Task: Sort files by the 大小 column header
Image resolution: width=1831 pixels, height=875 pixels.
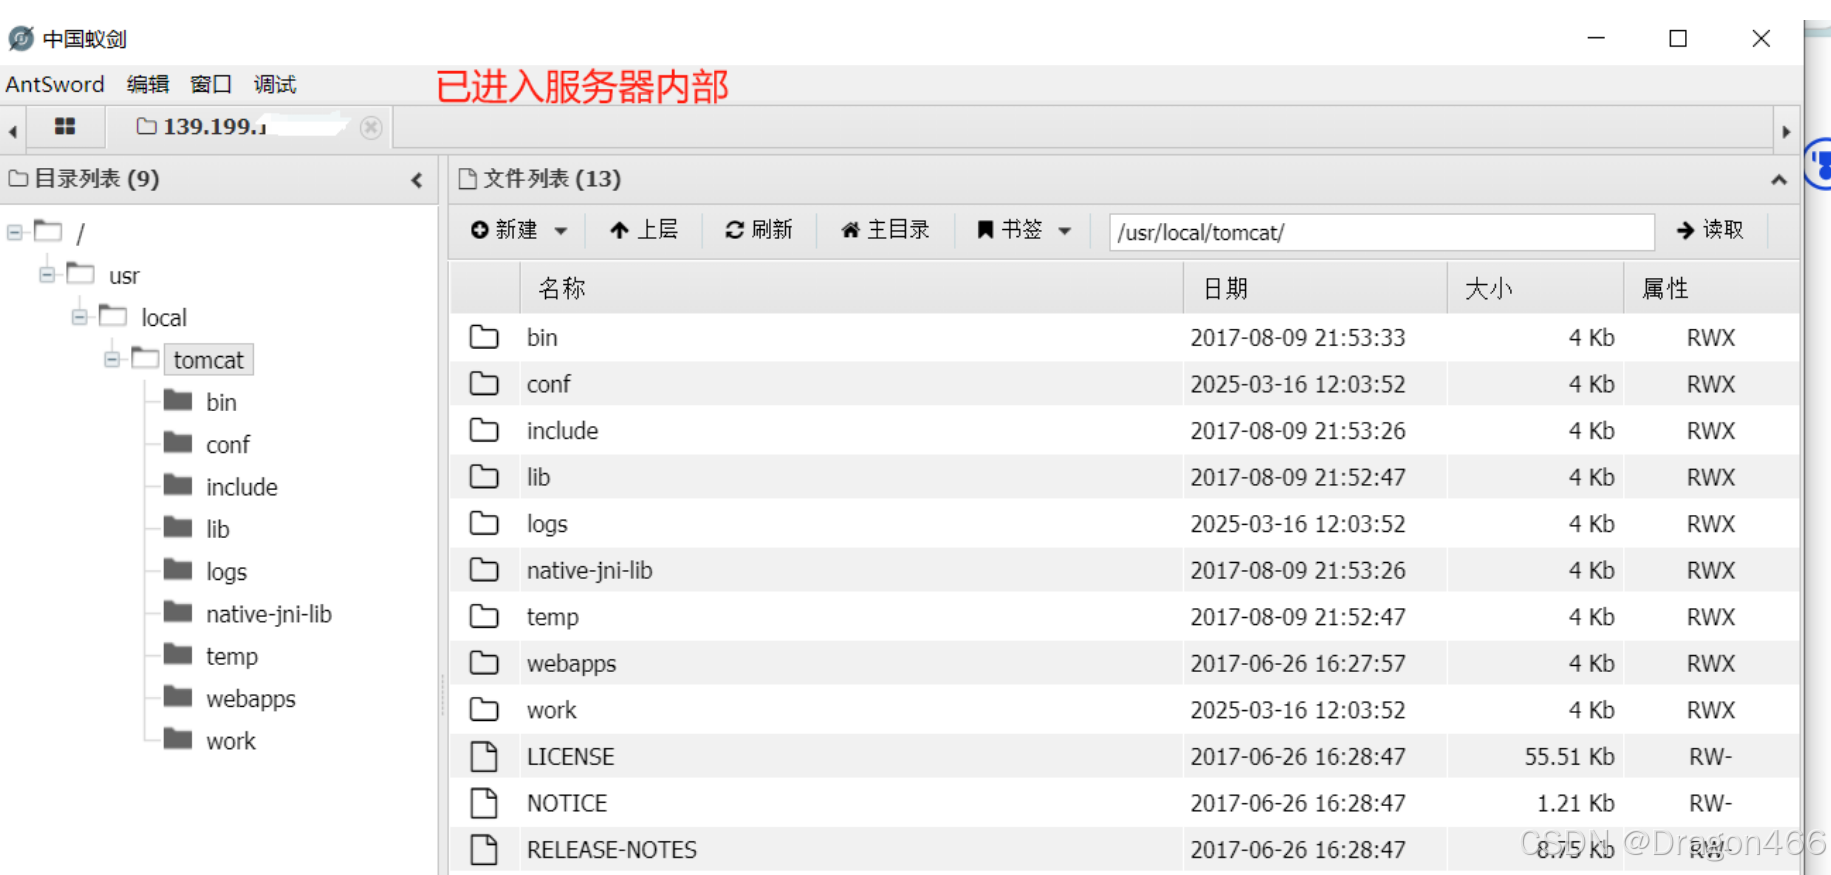Action: (x=1535, y=289)
